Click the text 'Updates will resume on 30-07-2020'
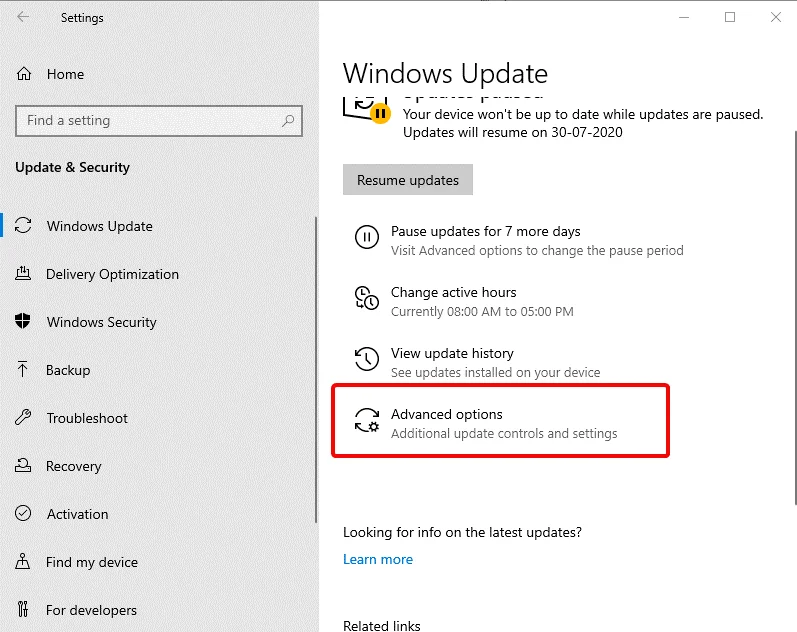Viewport: 797px width, 632px height. pyautogui.click(x=512, y=132)
